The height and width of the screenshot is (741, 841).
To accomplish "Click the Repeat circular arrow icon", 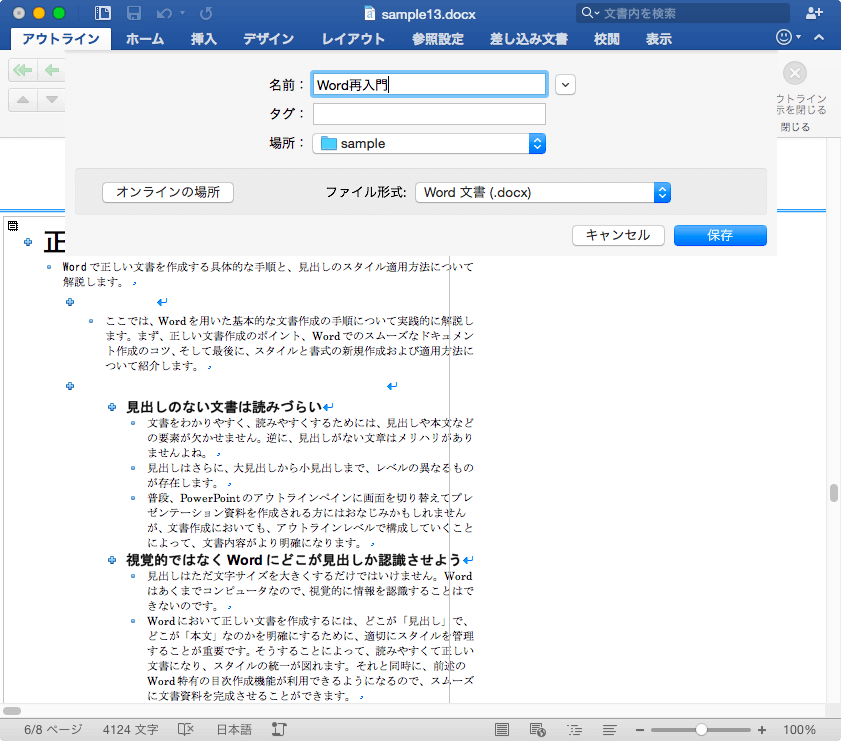I will click(x=206, y=13).
